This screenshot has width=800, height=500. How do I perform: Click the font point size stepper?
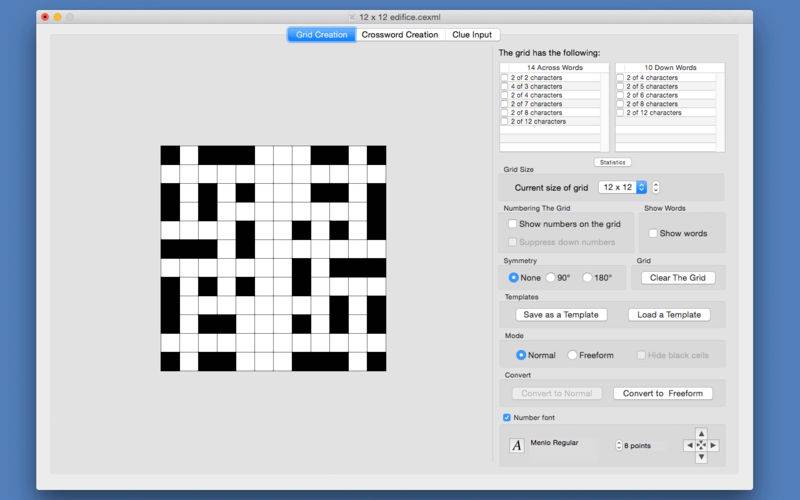(x=619, y=446)
